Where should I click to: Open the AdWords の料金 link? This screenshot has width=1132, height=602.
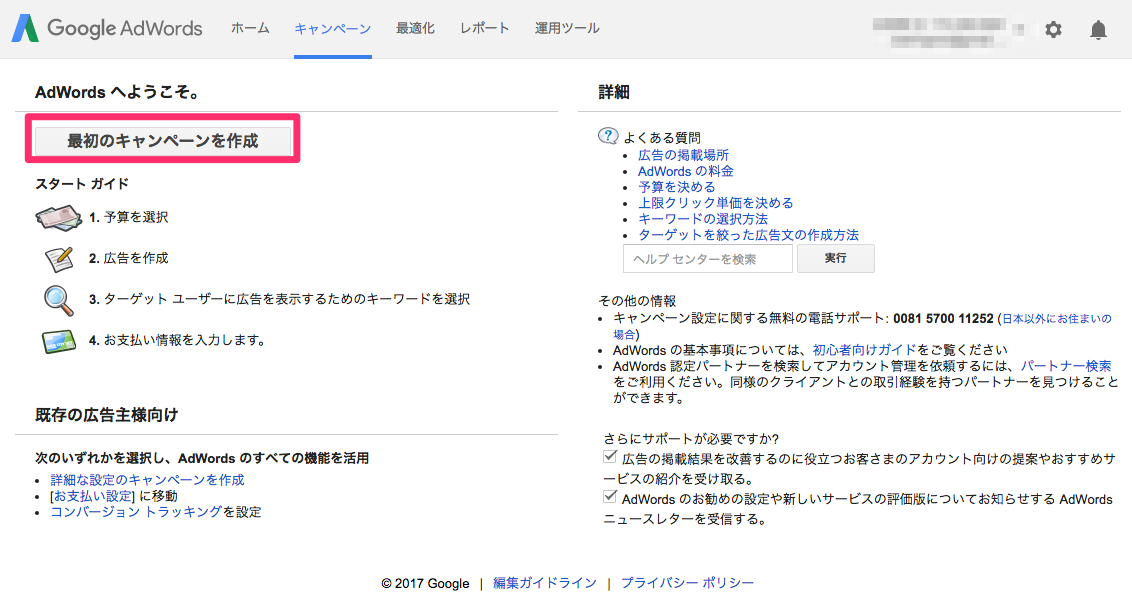tap(685, 171)
